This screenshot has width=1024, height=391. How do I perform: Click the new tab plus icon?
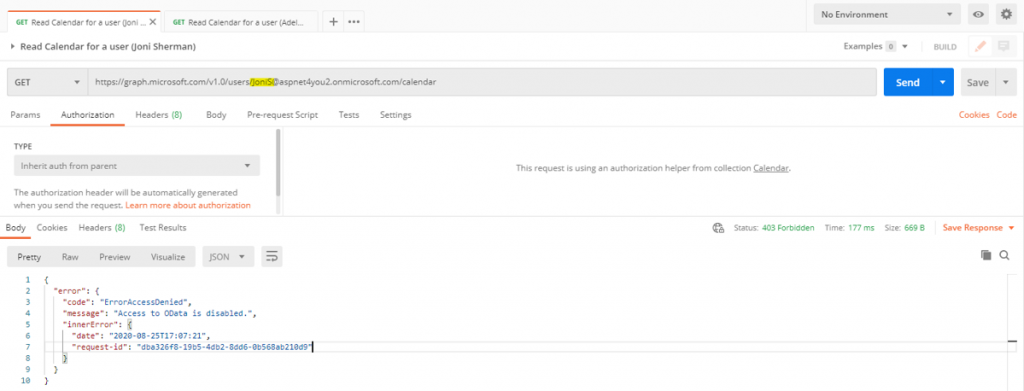point(333,22)
